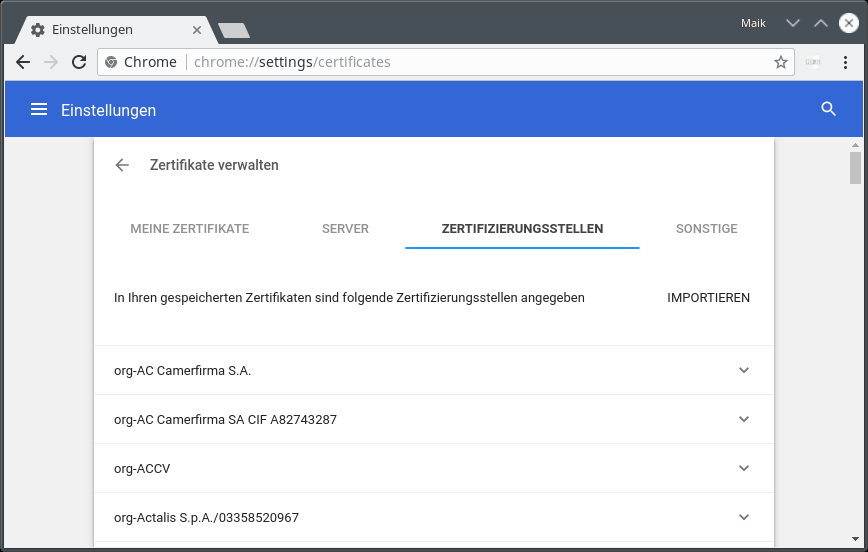
Task: Click the vertical scrollbar thumb
Action: pos(855,168)
